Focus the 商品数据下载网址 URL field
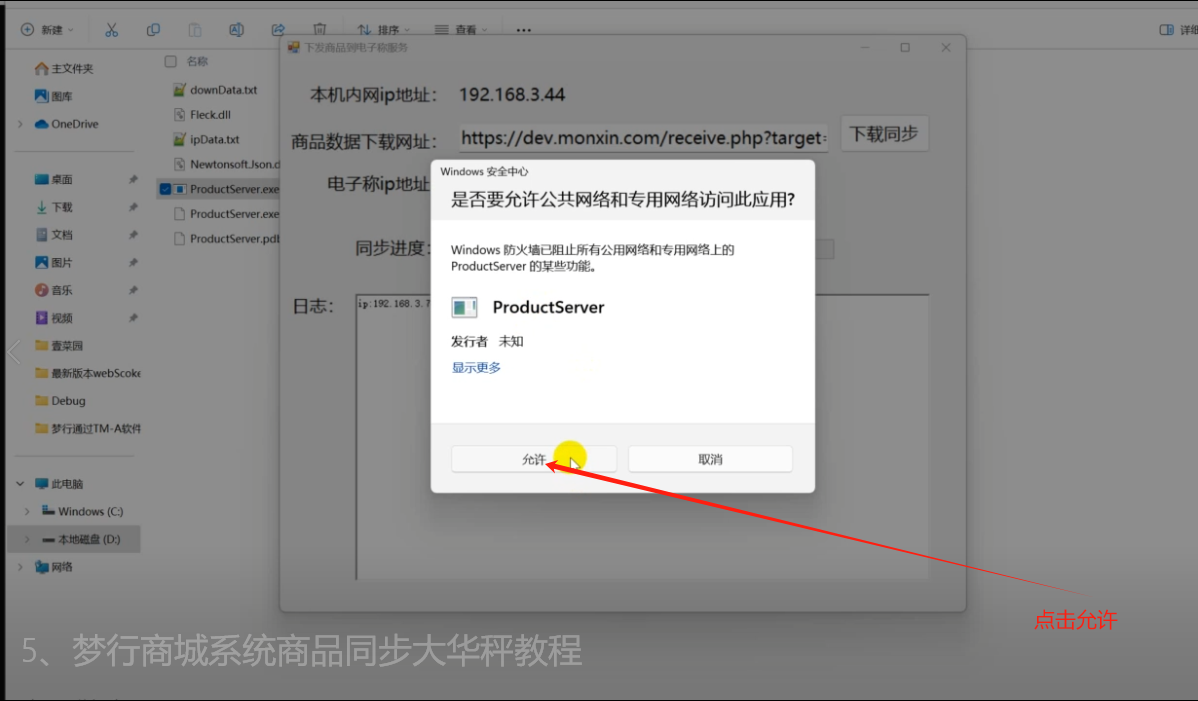 pyautogui.click(x=643, y=138)
